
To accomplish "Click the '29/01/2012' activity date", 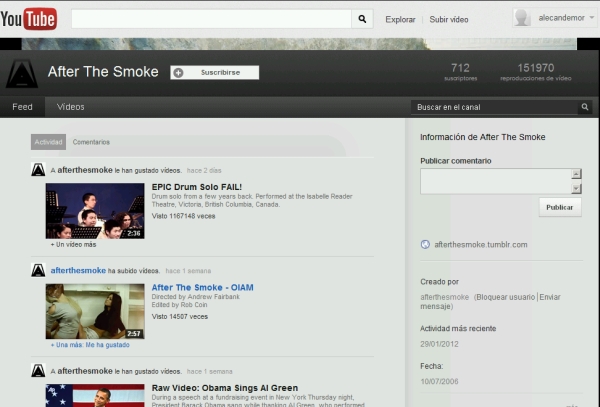I will click(x=439, y=344).
